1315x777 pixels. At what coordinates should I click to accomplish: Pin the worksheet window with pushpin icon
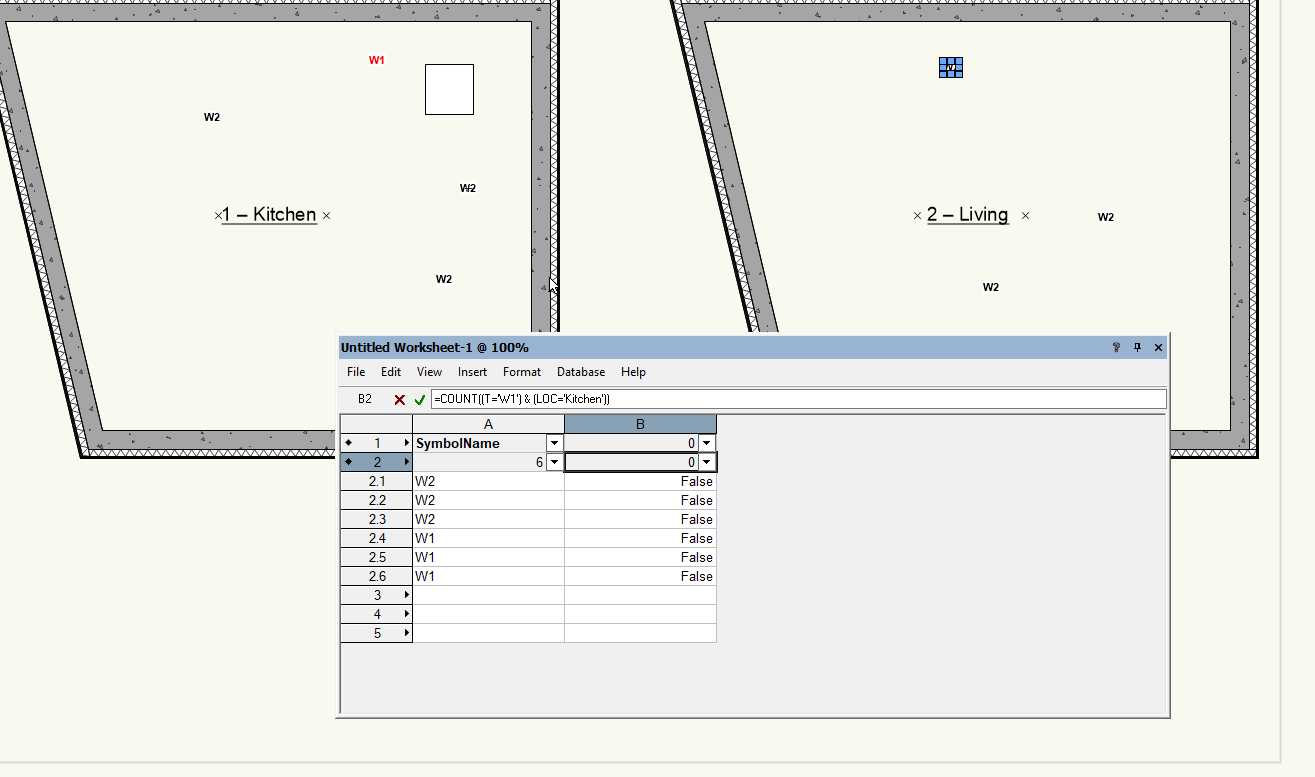[1137, 348]
